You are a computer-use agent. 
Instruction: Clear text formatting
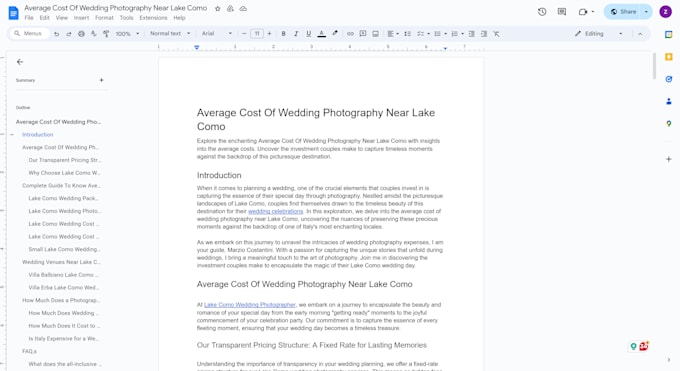coord(497,33)
